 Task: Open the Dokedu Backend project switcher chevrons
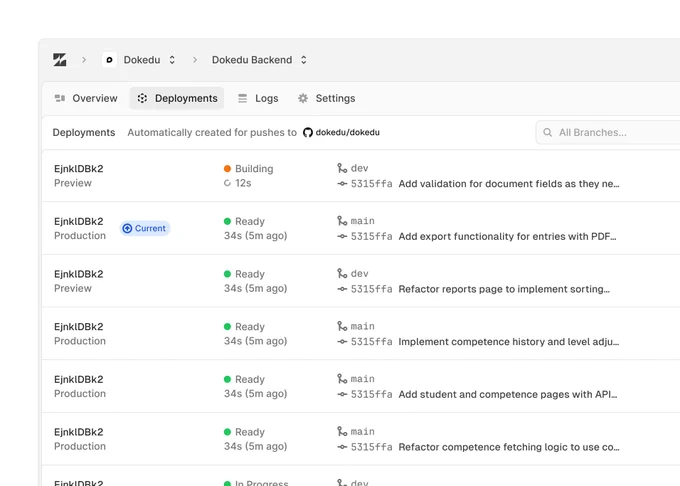[304, 60]
